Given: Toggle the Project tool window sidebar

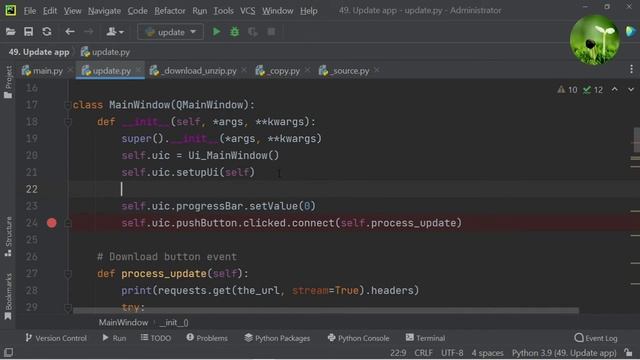Looking at the screenshot, I should [8, 82].
